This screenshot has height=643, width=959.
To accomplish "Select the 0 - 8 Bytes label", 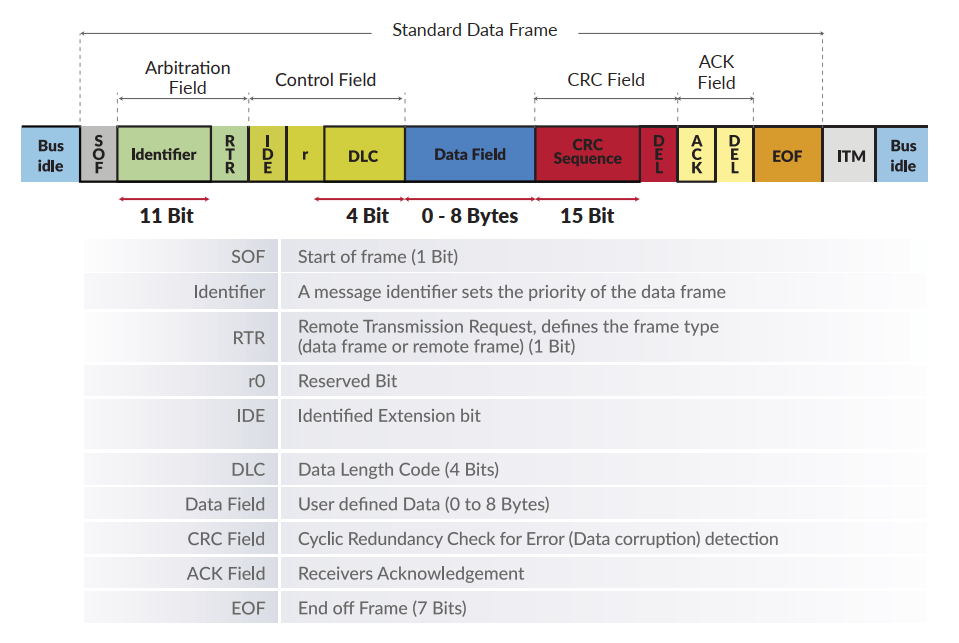I will (470, 215).
